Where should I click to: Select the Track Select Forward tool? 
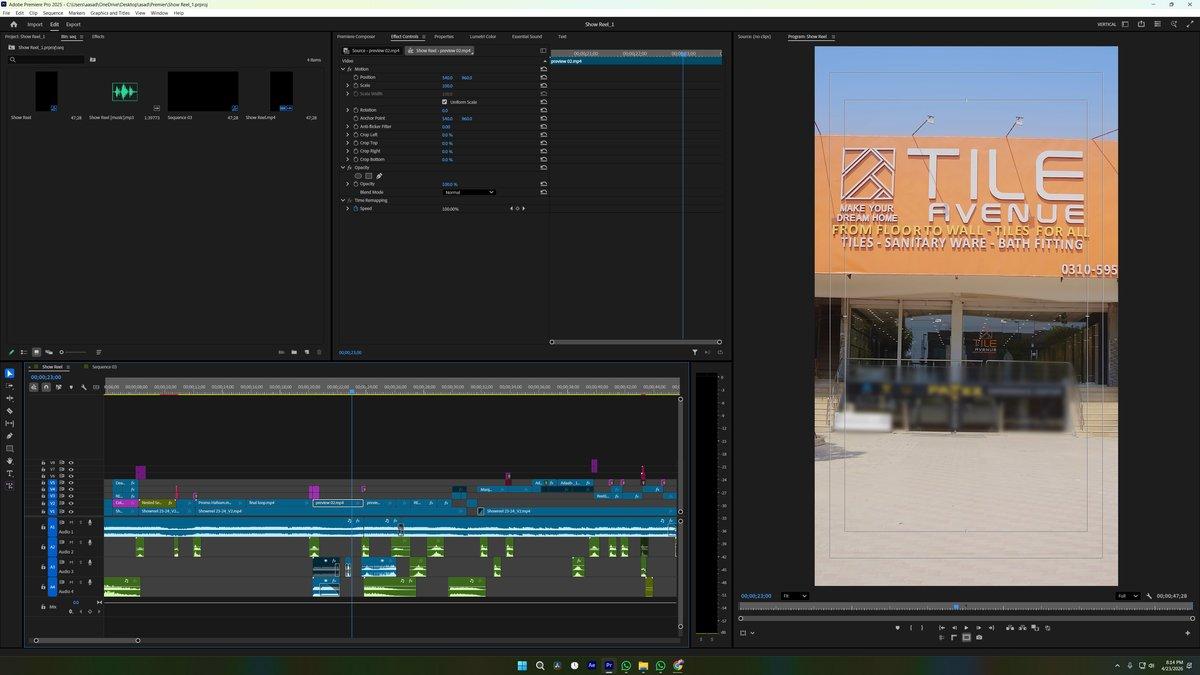10,386
